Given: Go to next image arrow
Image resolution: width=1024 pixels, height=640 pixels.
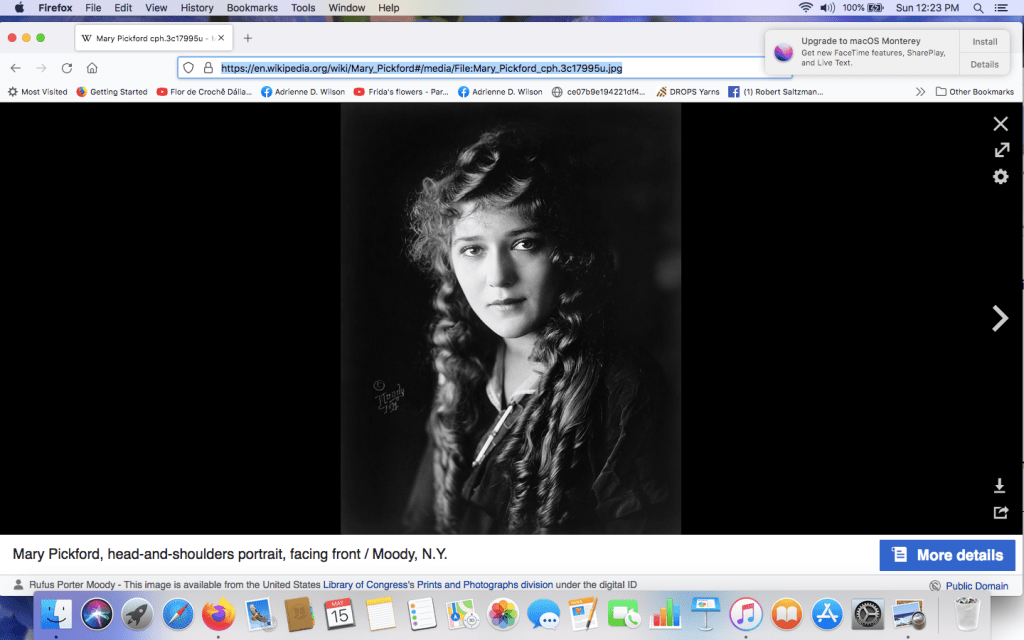Looking at the screenshot, I should (x=999, y=318).
